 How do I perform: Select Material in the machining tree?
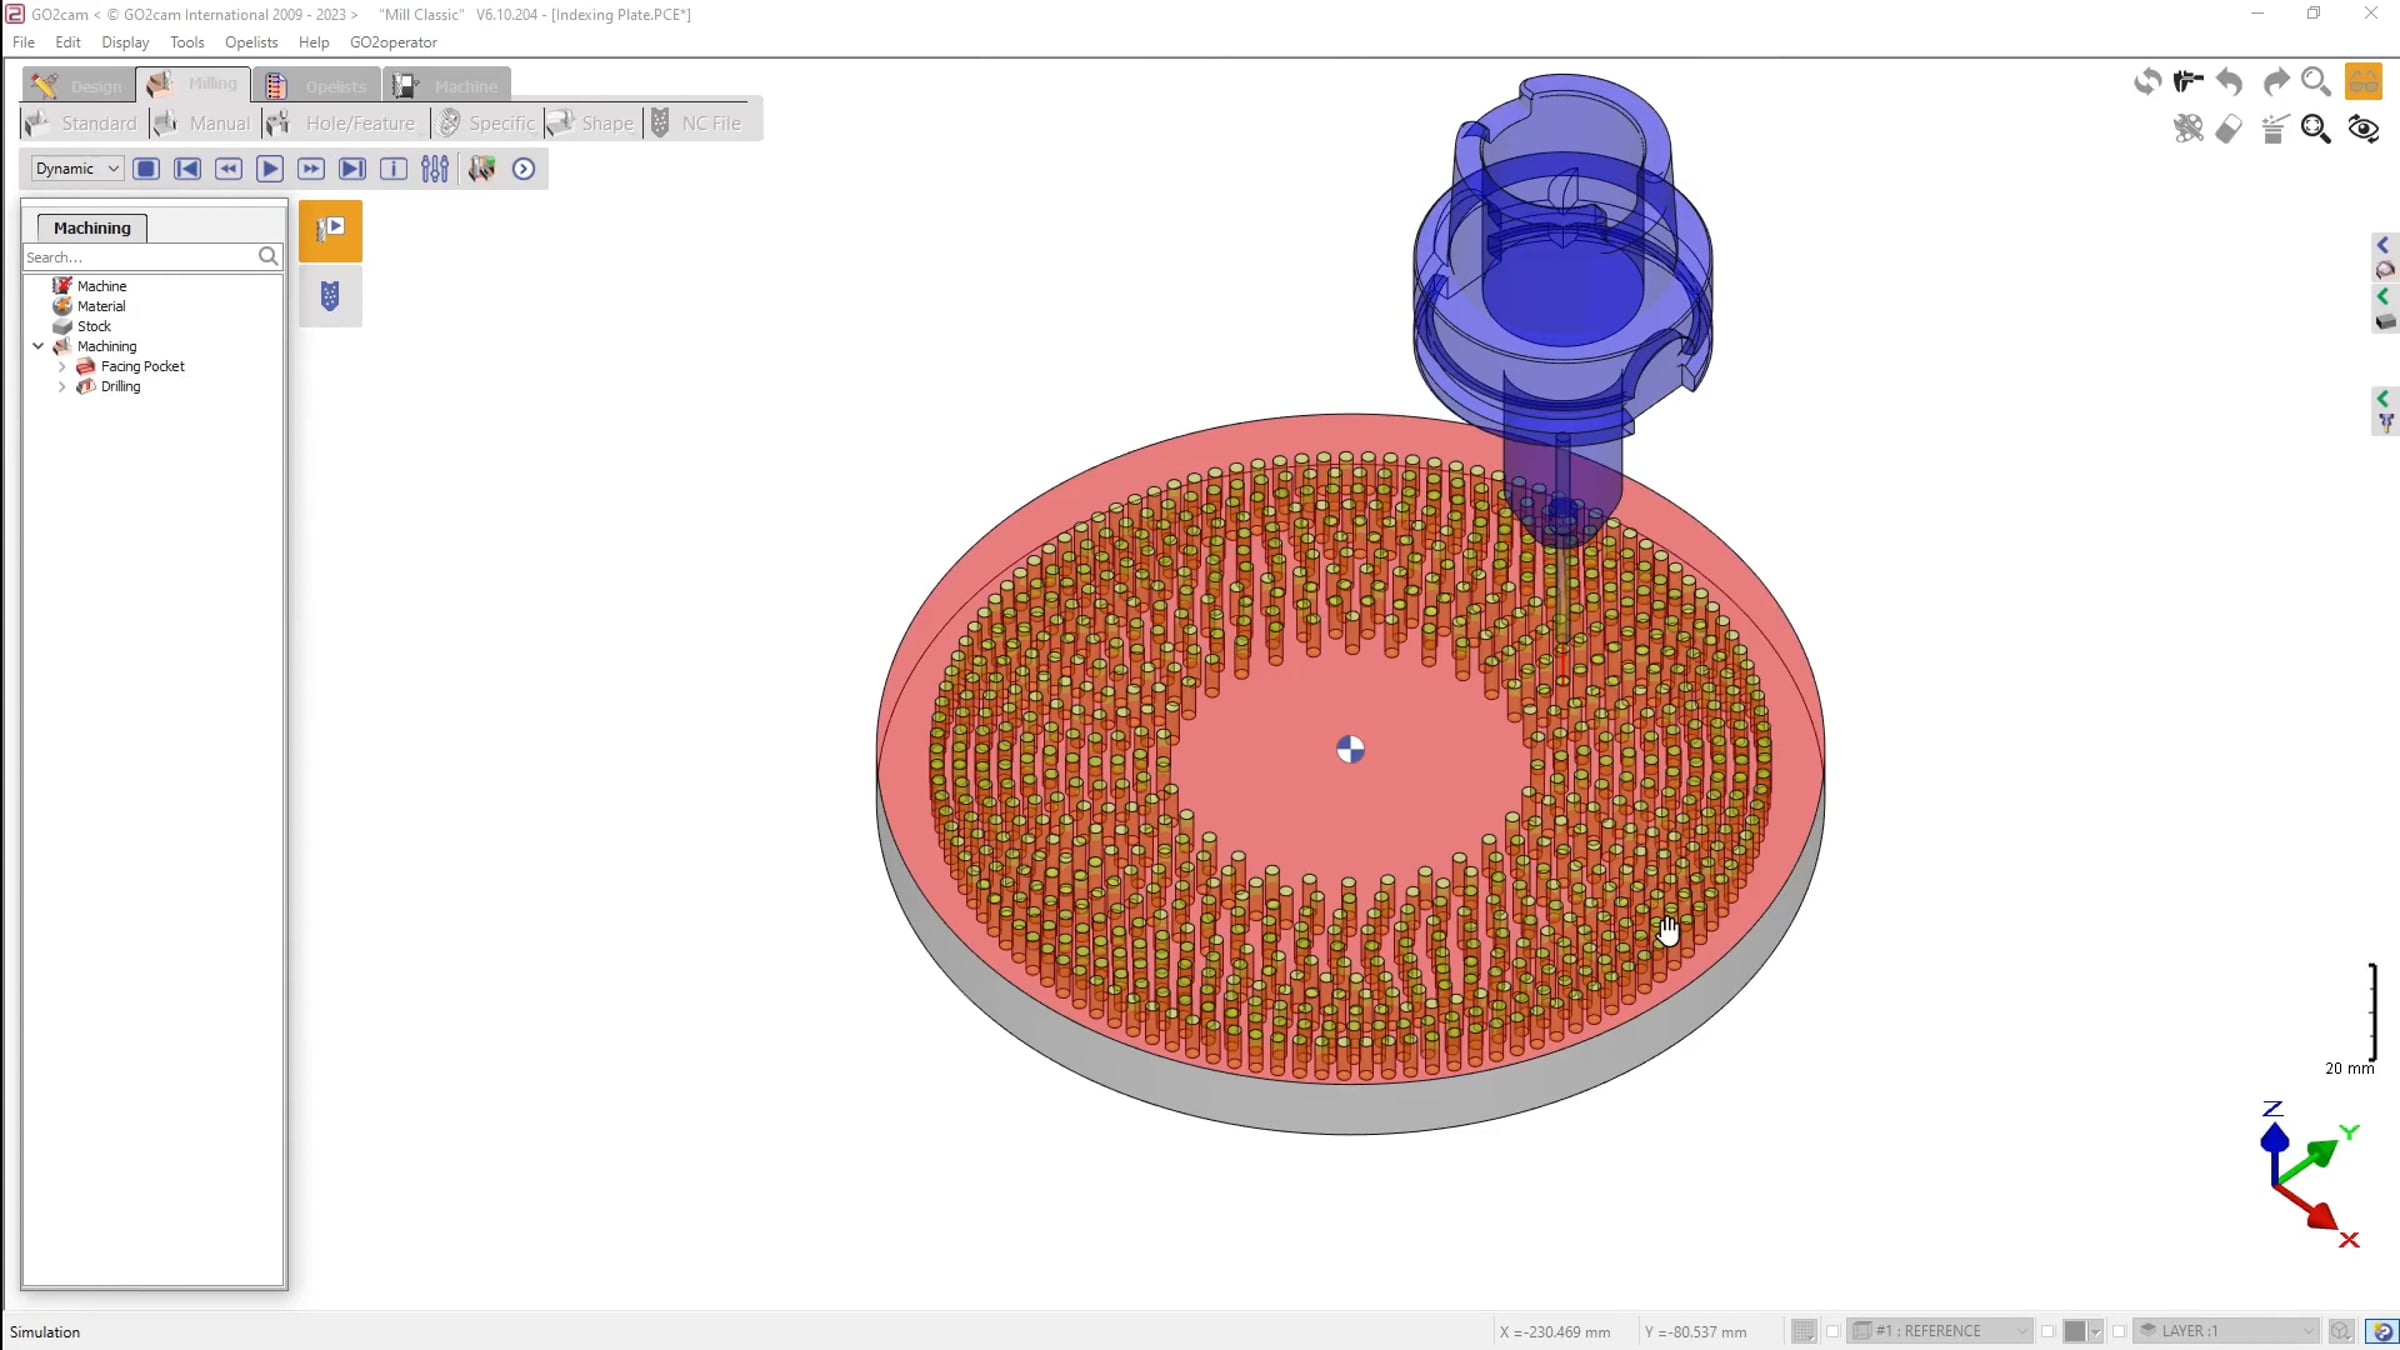pyautogui.click(x=101, y=306)
